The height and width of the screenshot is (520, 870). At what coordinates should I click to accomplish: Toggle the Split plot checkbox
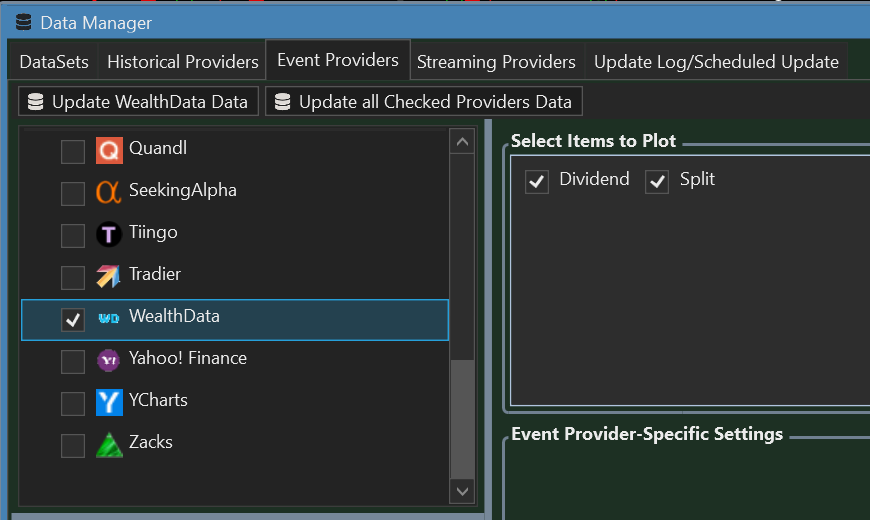click(657, 181)
